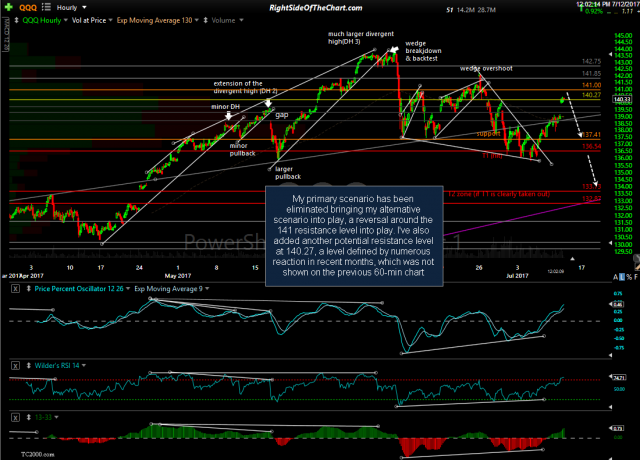640x460 pixels.
Task: Click the 28.7M volume figure
Action: click(x=486, y=10)
